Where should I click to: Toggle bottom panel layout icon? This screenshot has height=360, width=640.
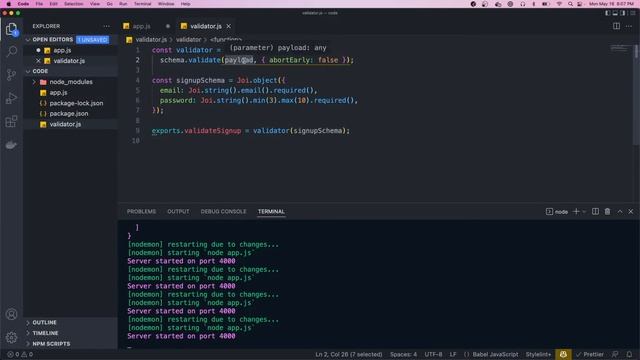[x=615, y=13]
